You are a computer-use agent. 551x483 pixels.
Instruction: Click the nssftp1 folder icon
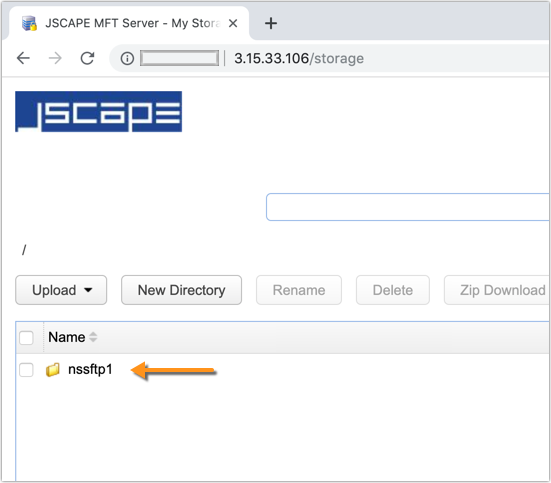53,370
